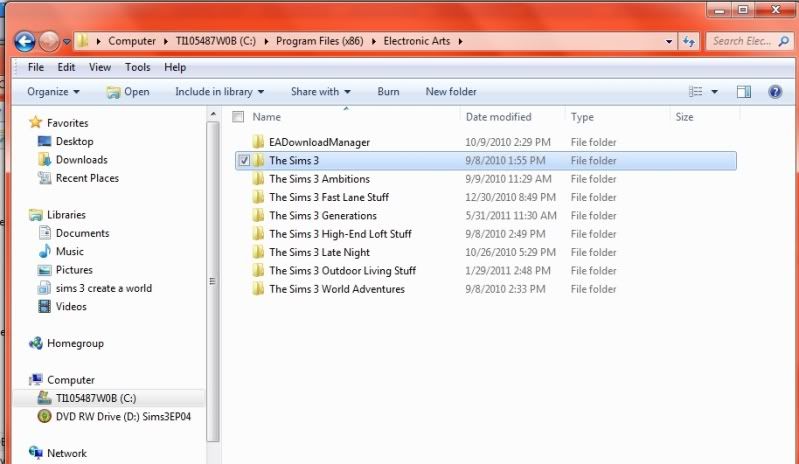Expand arrow after Program Files (x86) breadcrumb

[374, 41]
